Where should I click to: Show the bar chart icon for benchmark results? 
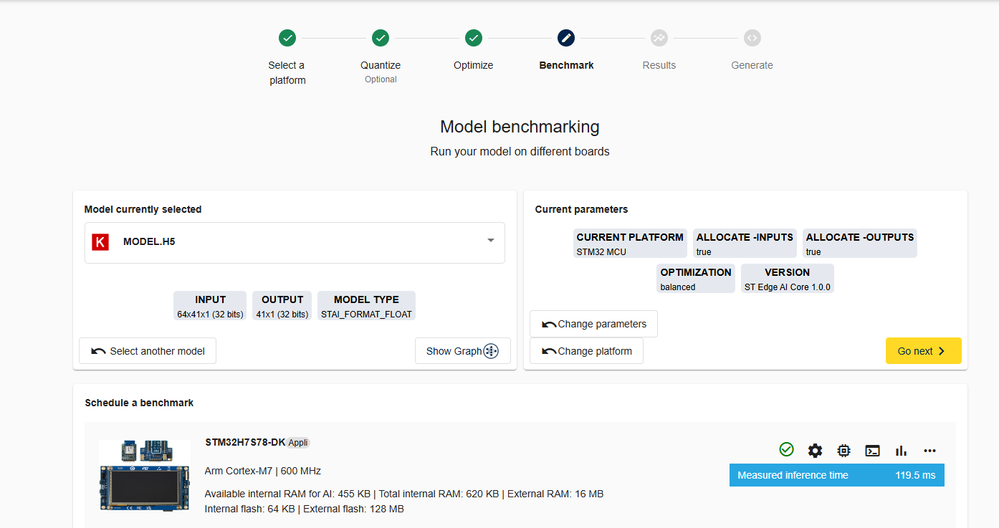coord(901,450)
